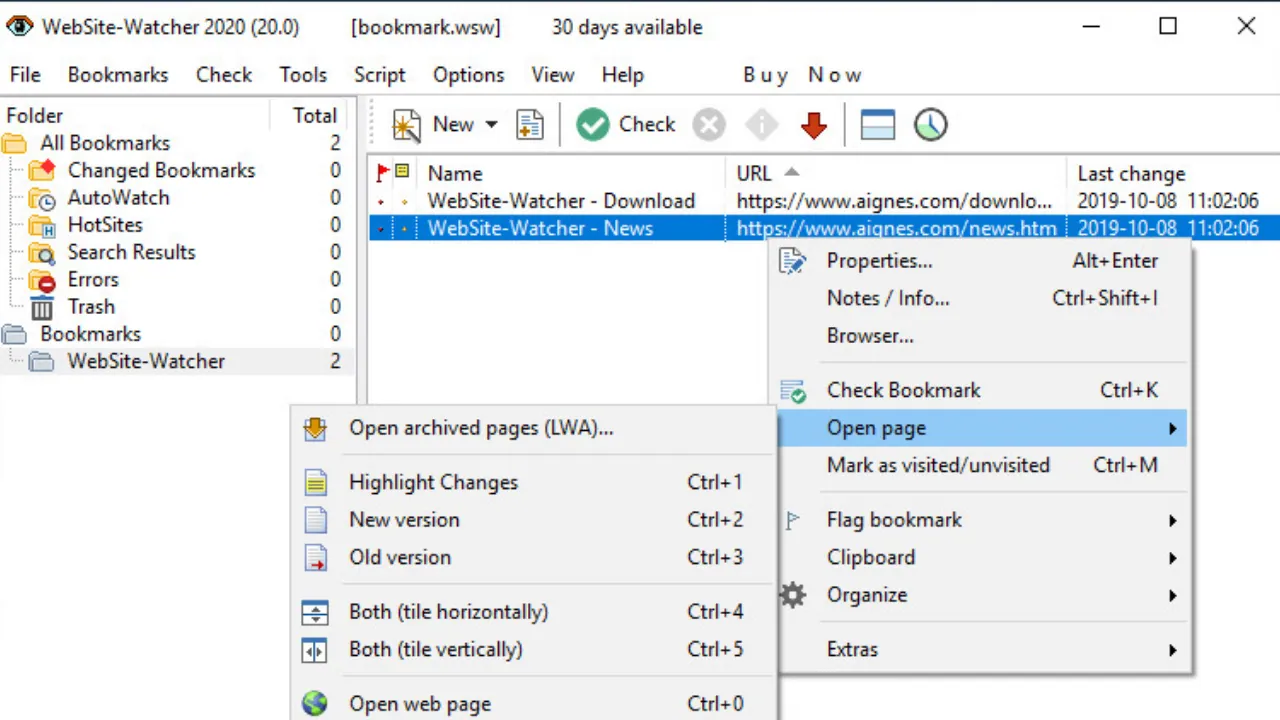Select the AutoWatch folder
1280x720 pixels.
(118, 198)
